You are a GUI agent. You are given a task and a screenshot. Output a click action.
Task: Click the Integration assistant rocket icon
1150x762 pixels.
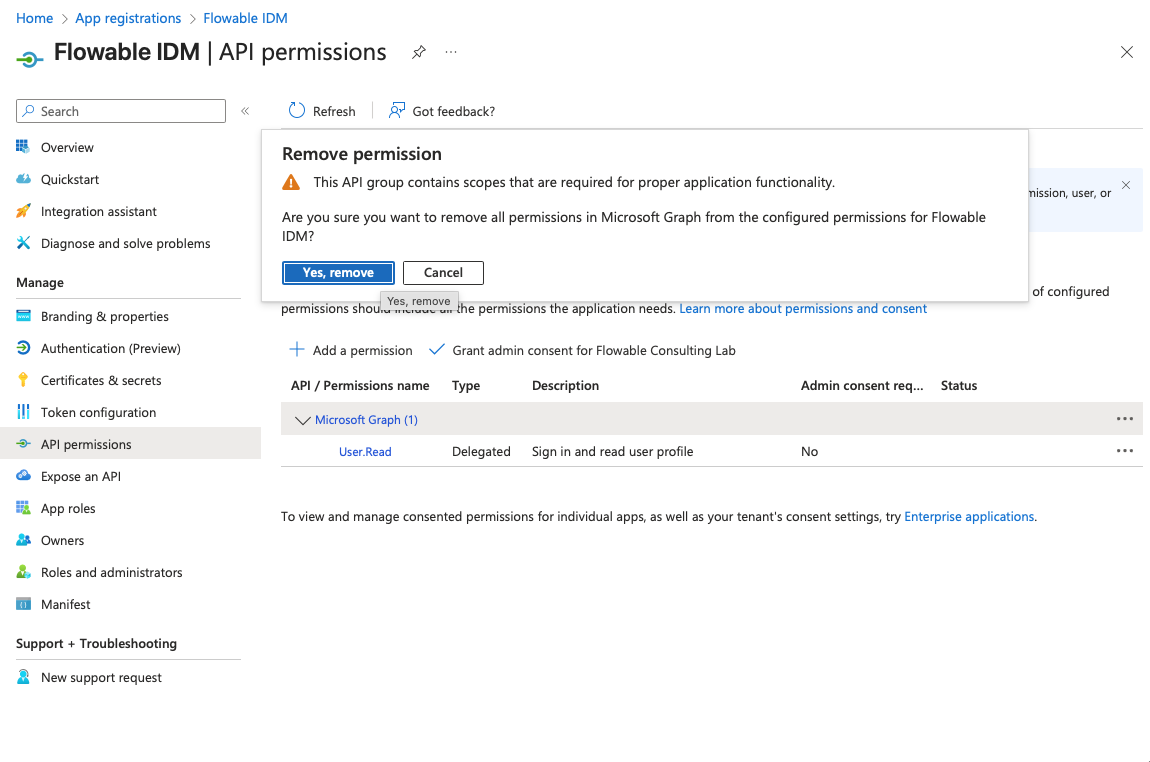point(23,212)
